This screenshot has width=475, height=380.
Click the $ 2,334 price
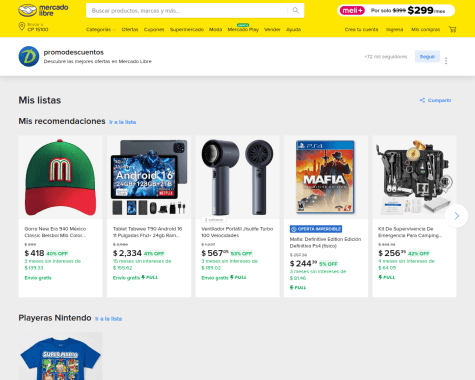pyautogui.click(x=127, y=253)
